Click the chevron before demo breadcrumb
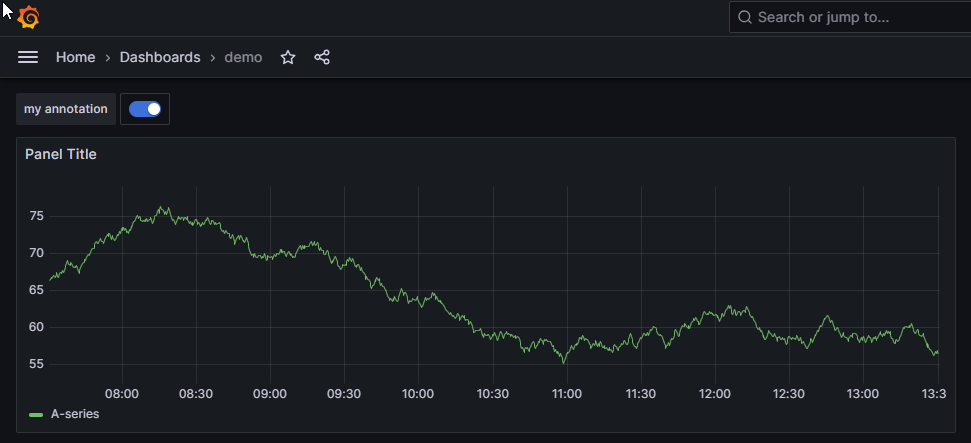Viewport: 971px width, 443px height. [x=213, y=58]
